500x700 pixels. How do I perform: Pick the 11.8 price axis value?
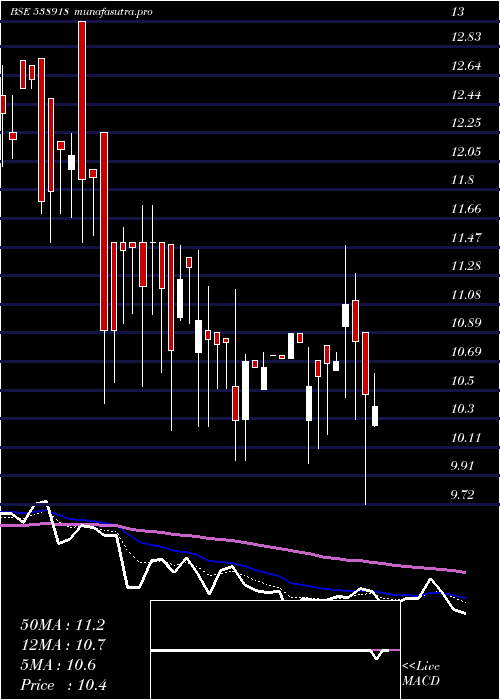[x=462, y=180]
